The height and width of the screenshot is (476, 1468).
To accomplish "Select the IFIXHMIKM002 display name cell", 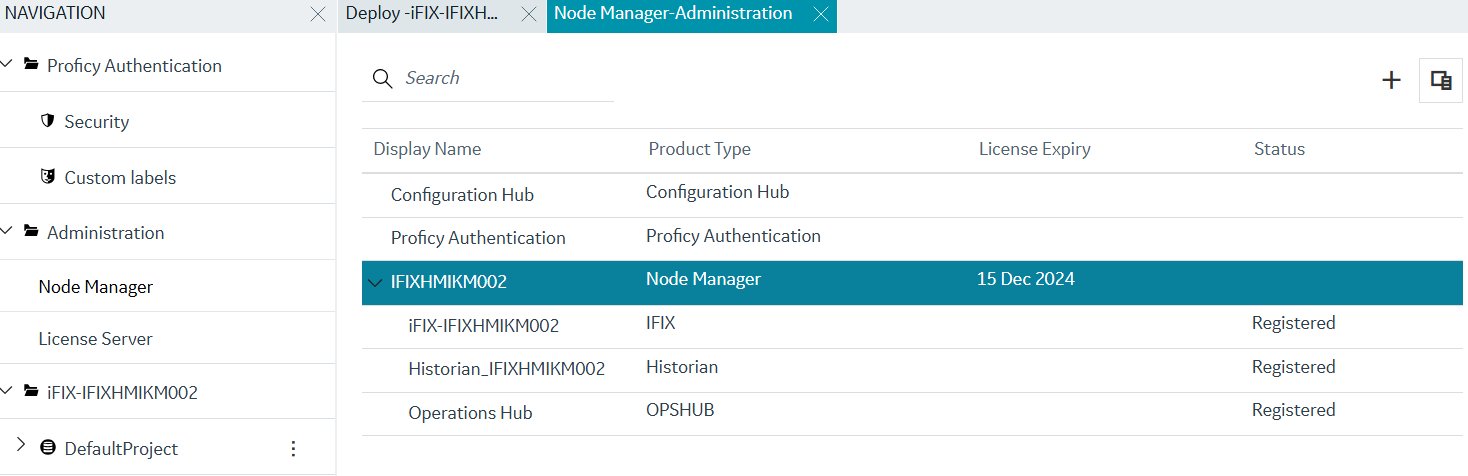I will click(x=449, y=282).
